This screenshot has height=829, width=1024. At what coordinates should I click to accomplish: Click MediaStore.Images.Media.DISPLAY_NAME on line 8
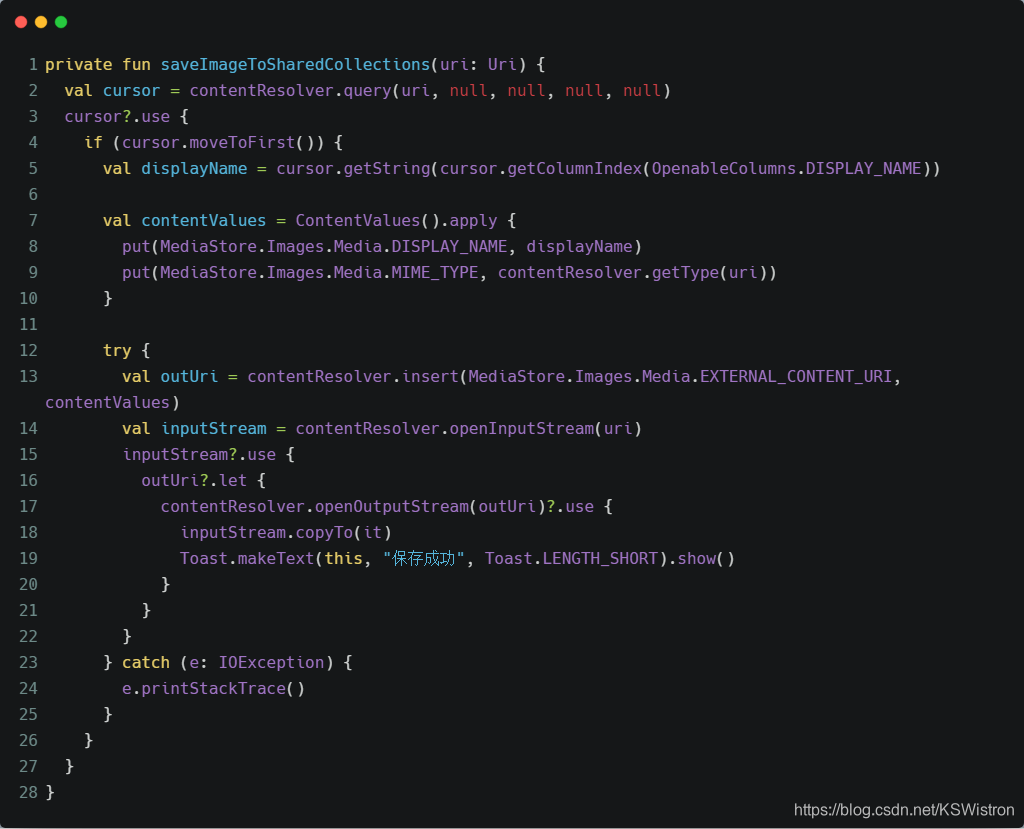point(334,247)
